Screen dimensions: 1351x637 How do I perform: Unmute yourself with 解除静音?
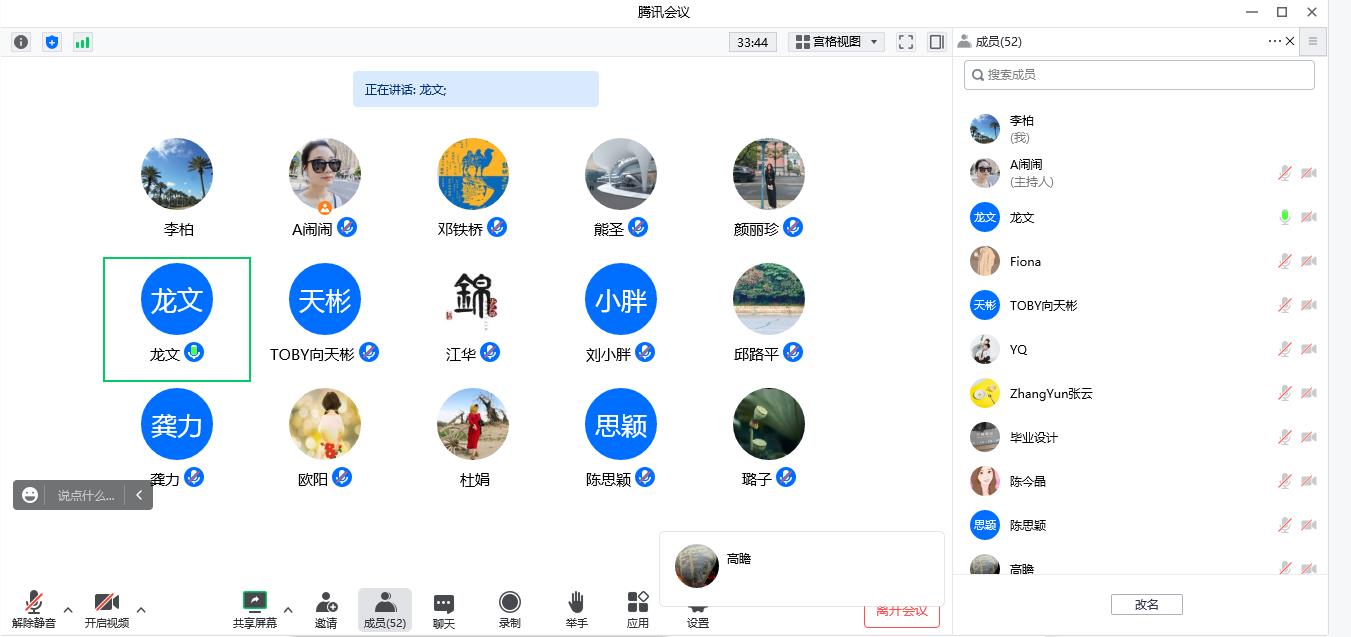[x=33, y=608]
